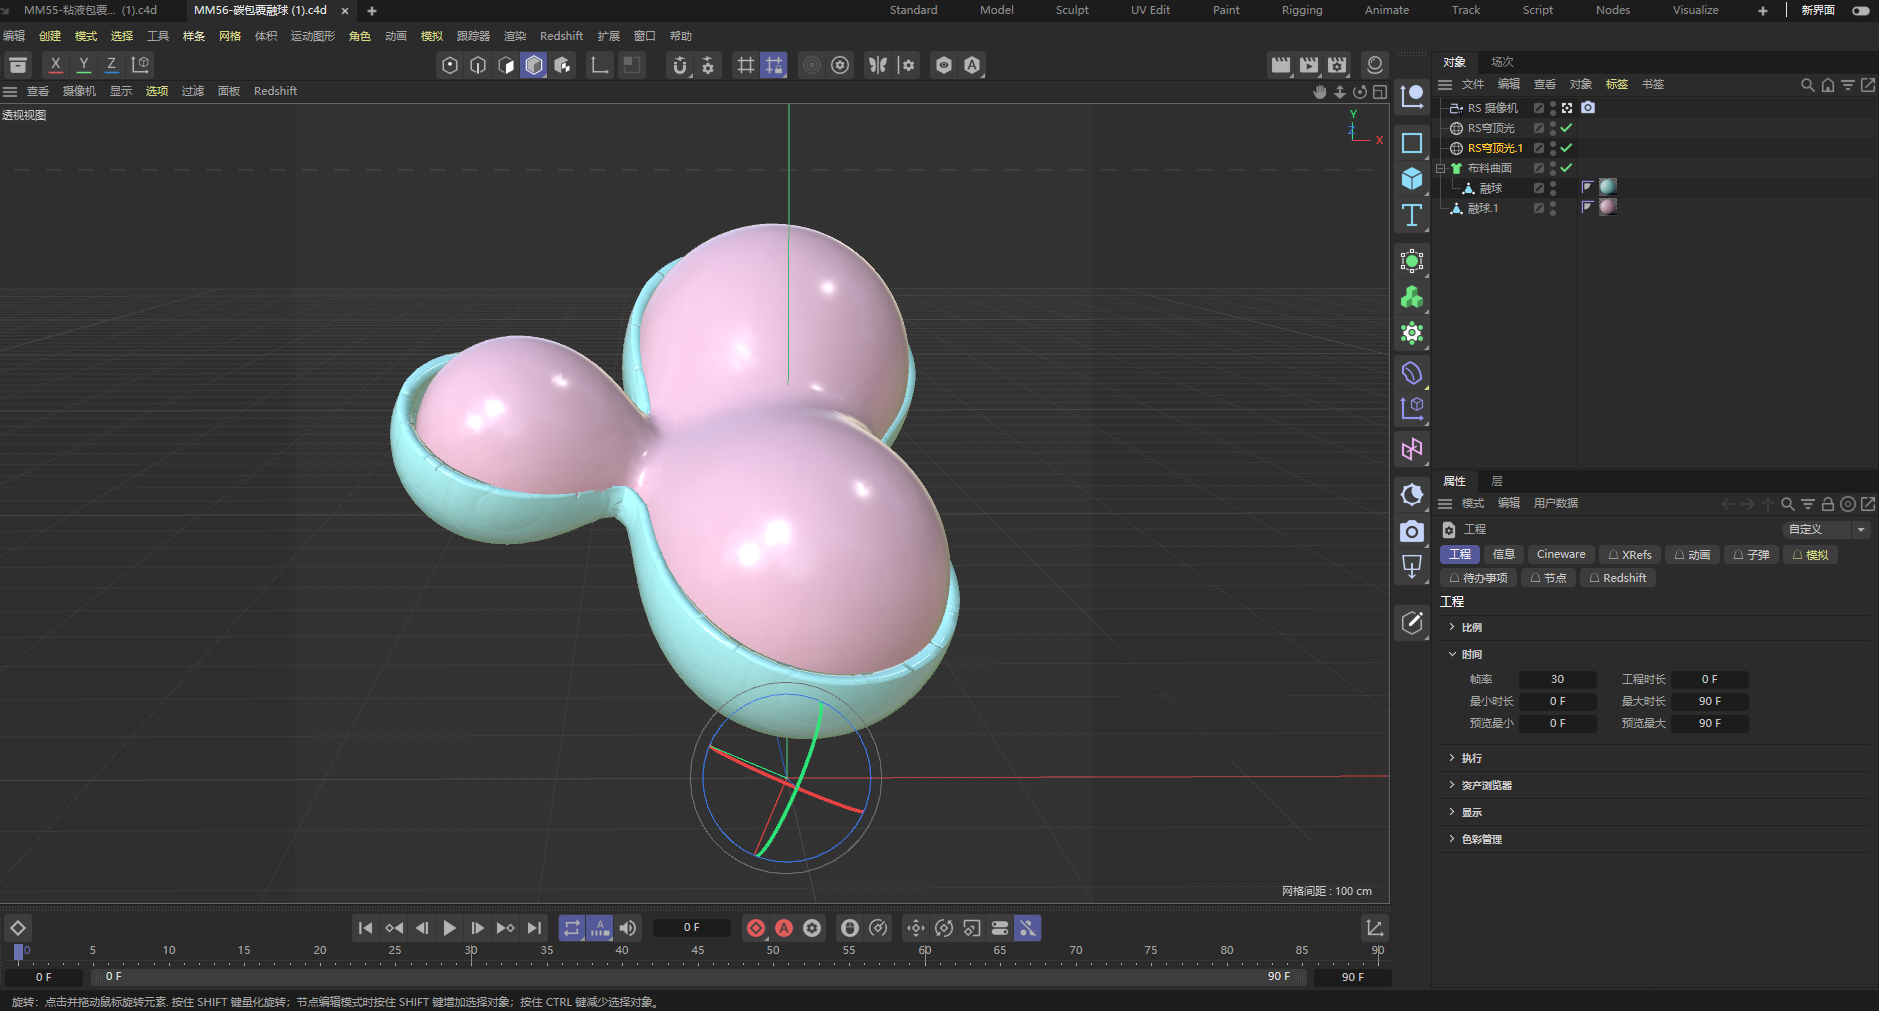The width and height of the screenshot is (1879, 1011).
Task: Open snap settings gear icon
Action: pos(708,65)
